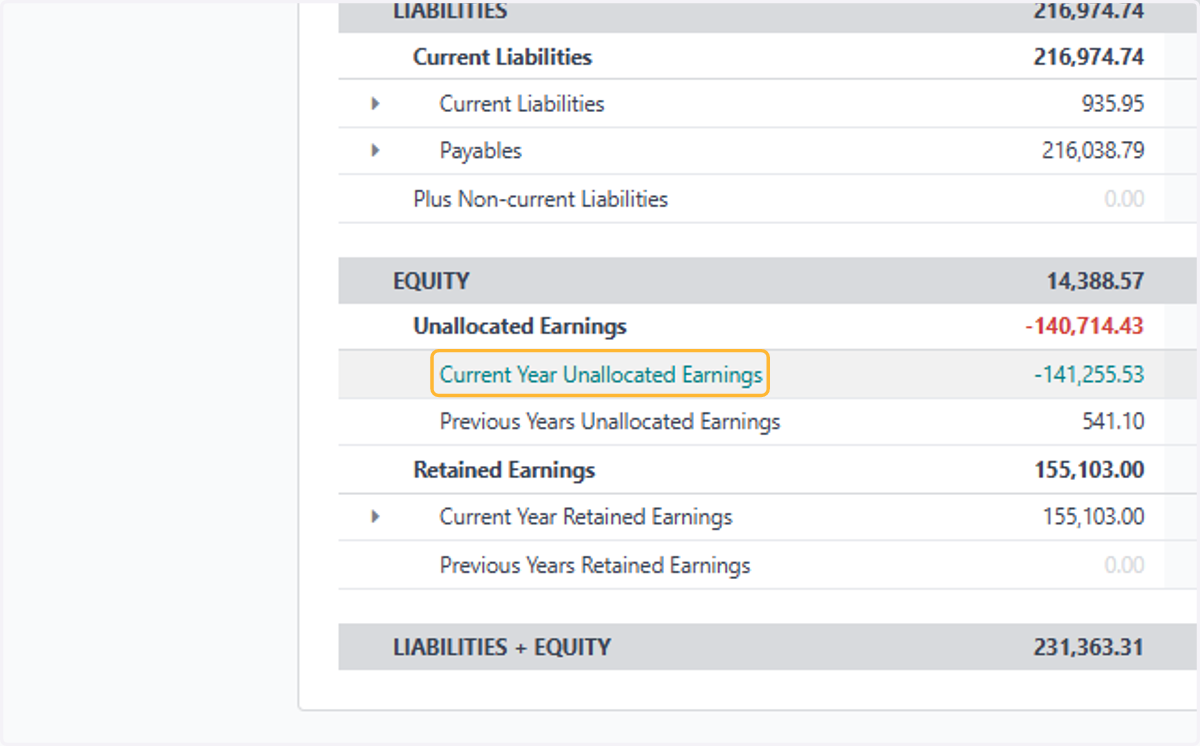This screenshot has height=746, width=1200.
Task: Click the red -140,714.43 amount
Action: click(x=1085, y=326)
